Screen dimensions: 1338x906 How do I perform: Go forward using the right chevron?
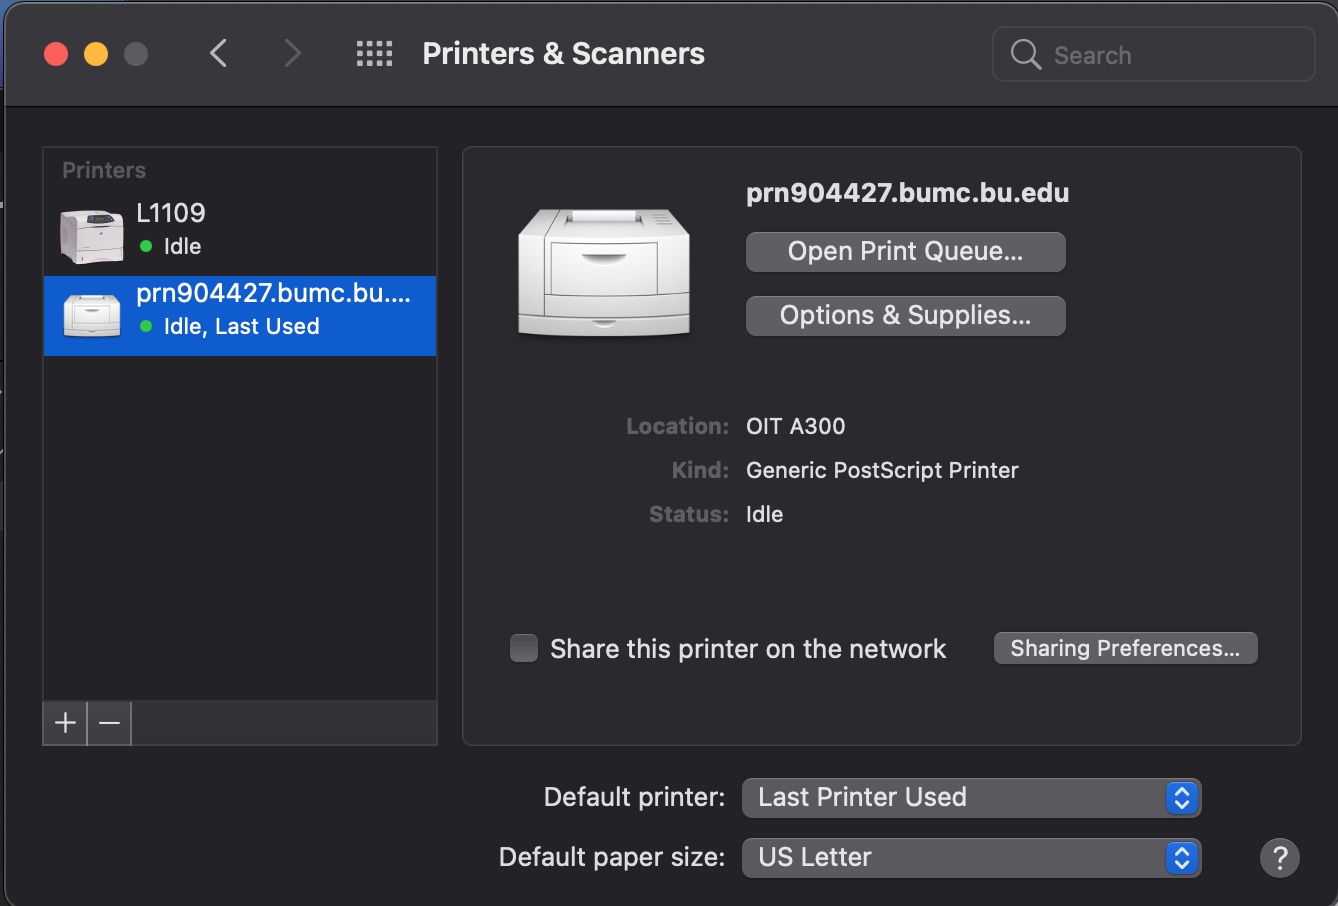click(x=291, y=53)
